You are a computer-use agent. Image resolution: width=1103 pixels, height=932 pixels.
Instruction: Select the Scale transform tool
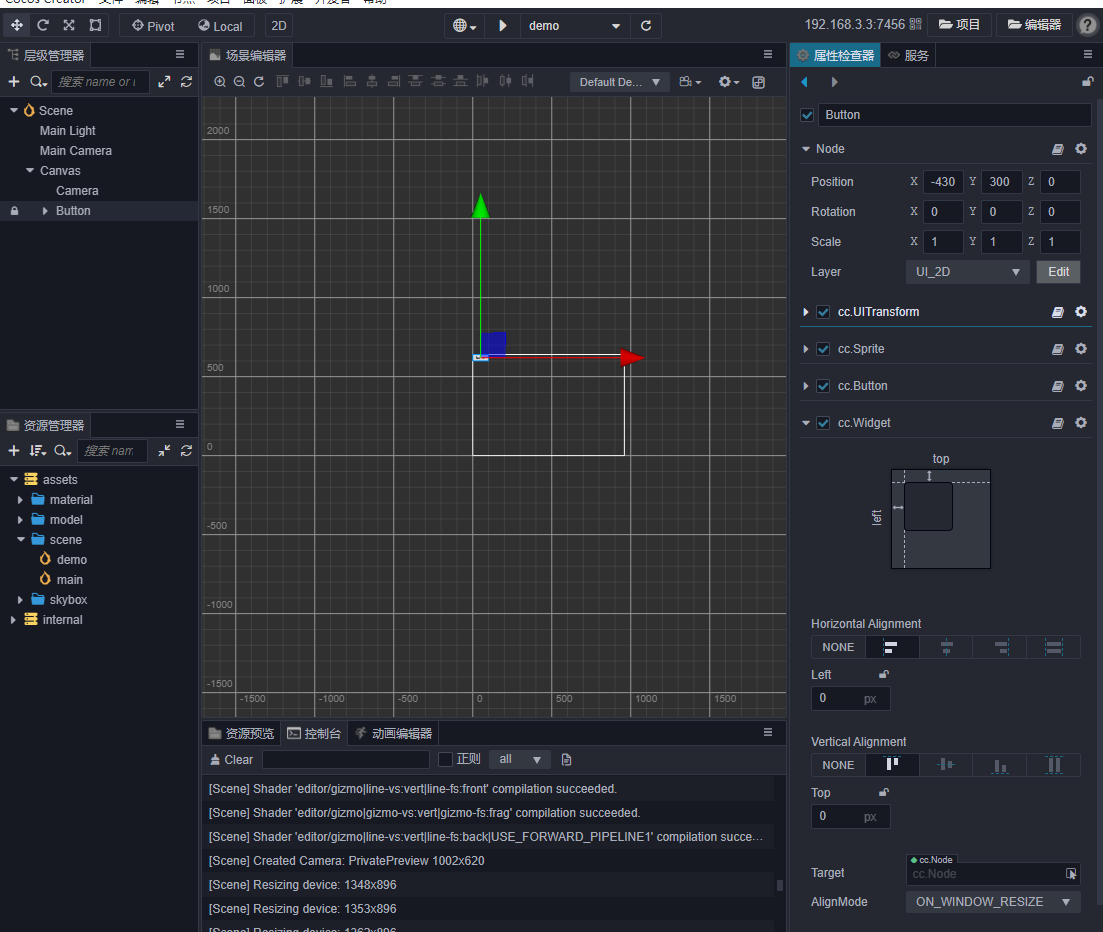click(69, 25)
